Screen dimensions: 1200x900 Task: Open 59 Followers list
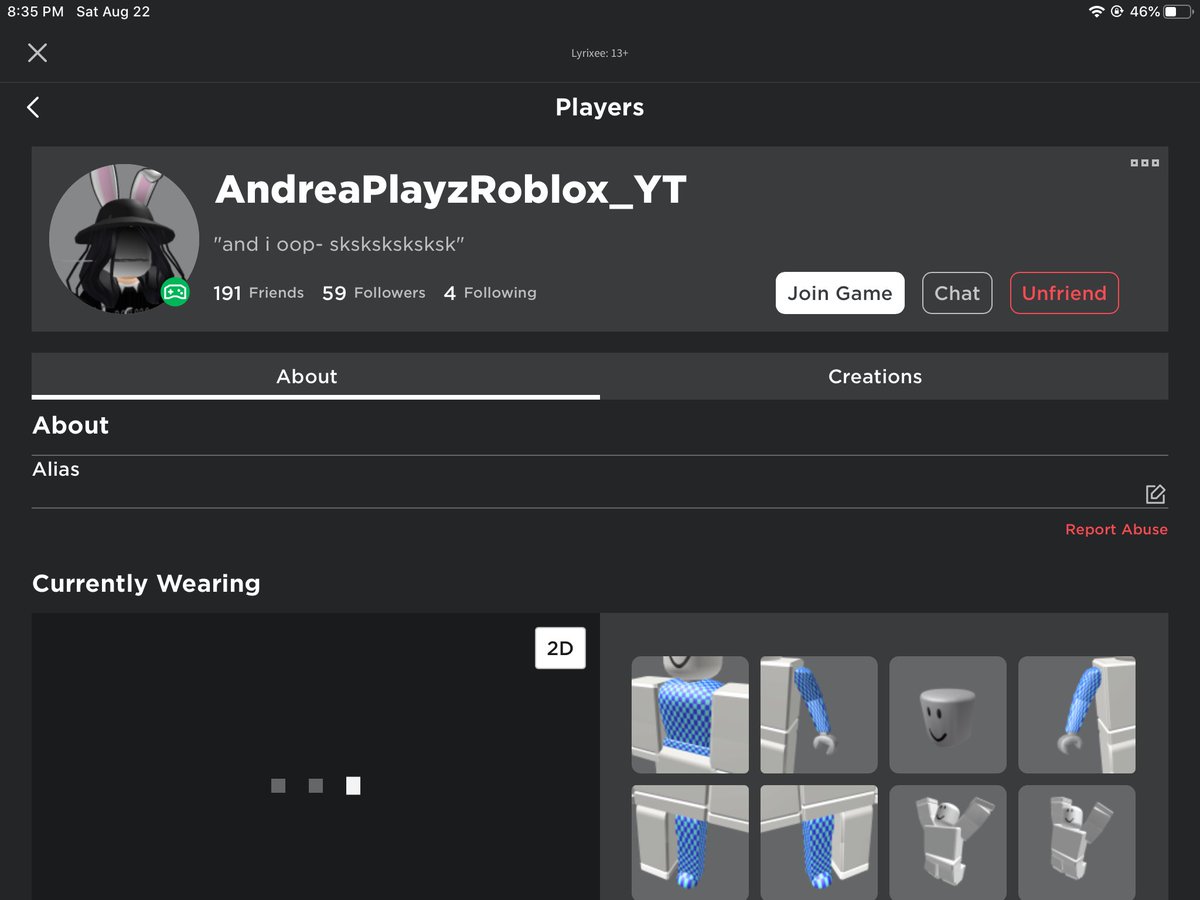tap(373, 293)
